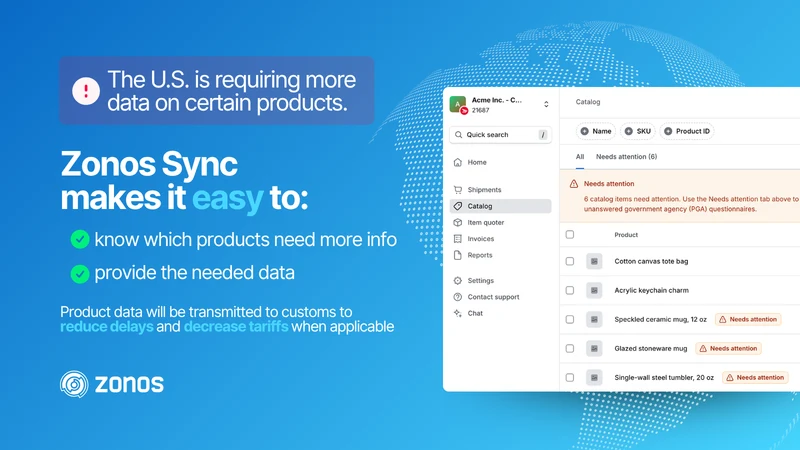
Task: Click green check beside 'know which products'
Action: 80,239
